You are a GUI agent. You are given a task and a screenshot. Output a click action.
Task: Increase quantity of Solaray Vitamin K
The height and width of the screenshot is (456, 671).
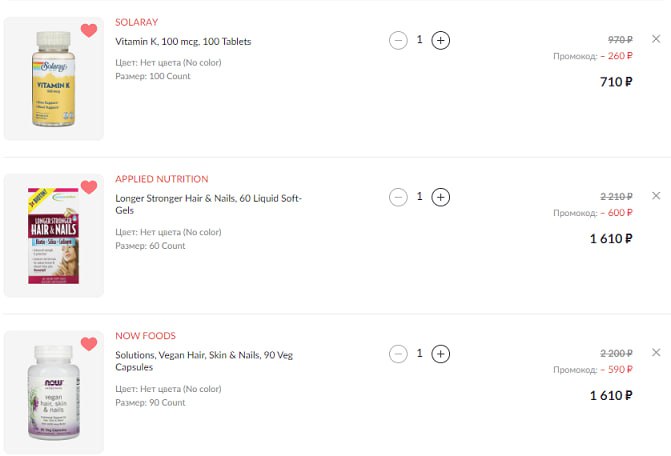pos(440,41)
